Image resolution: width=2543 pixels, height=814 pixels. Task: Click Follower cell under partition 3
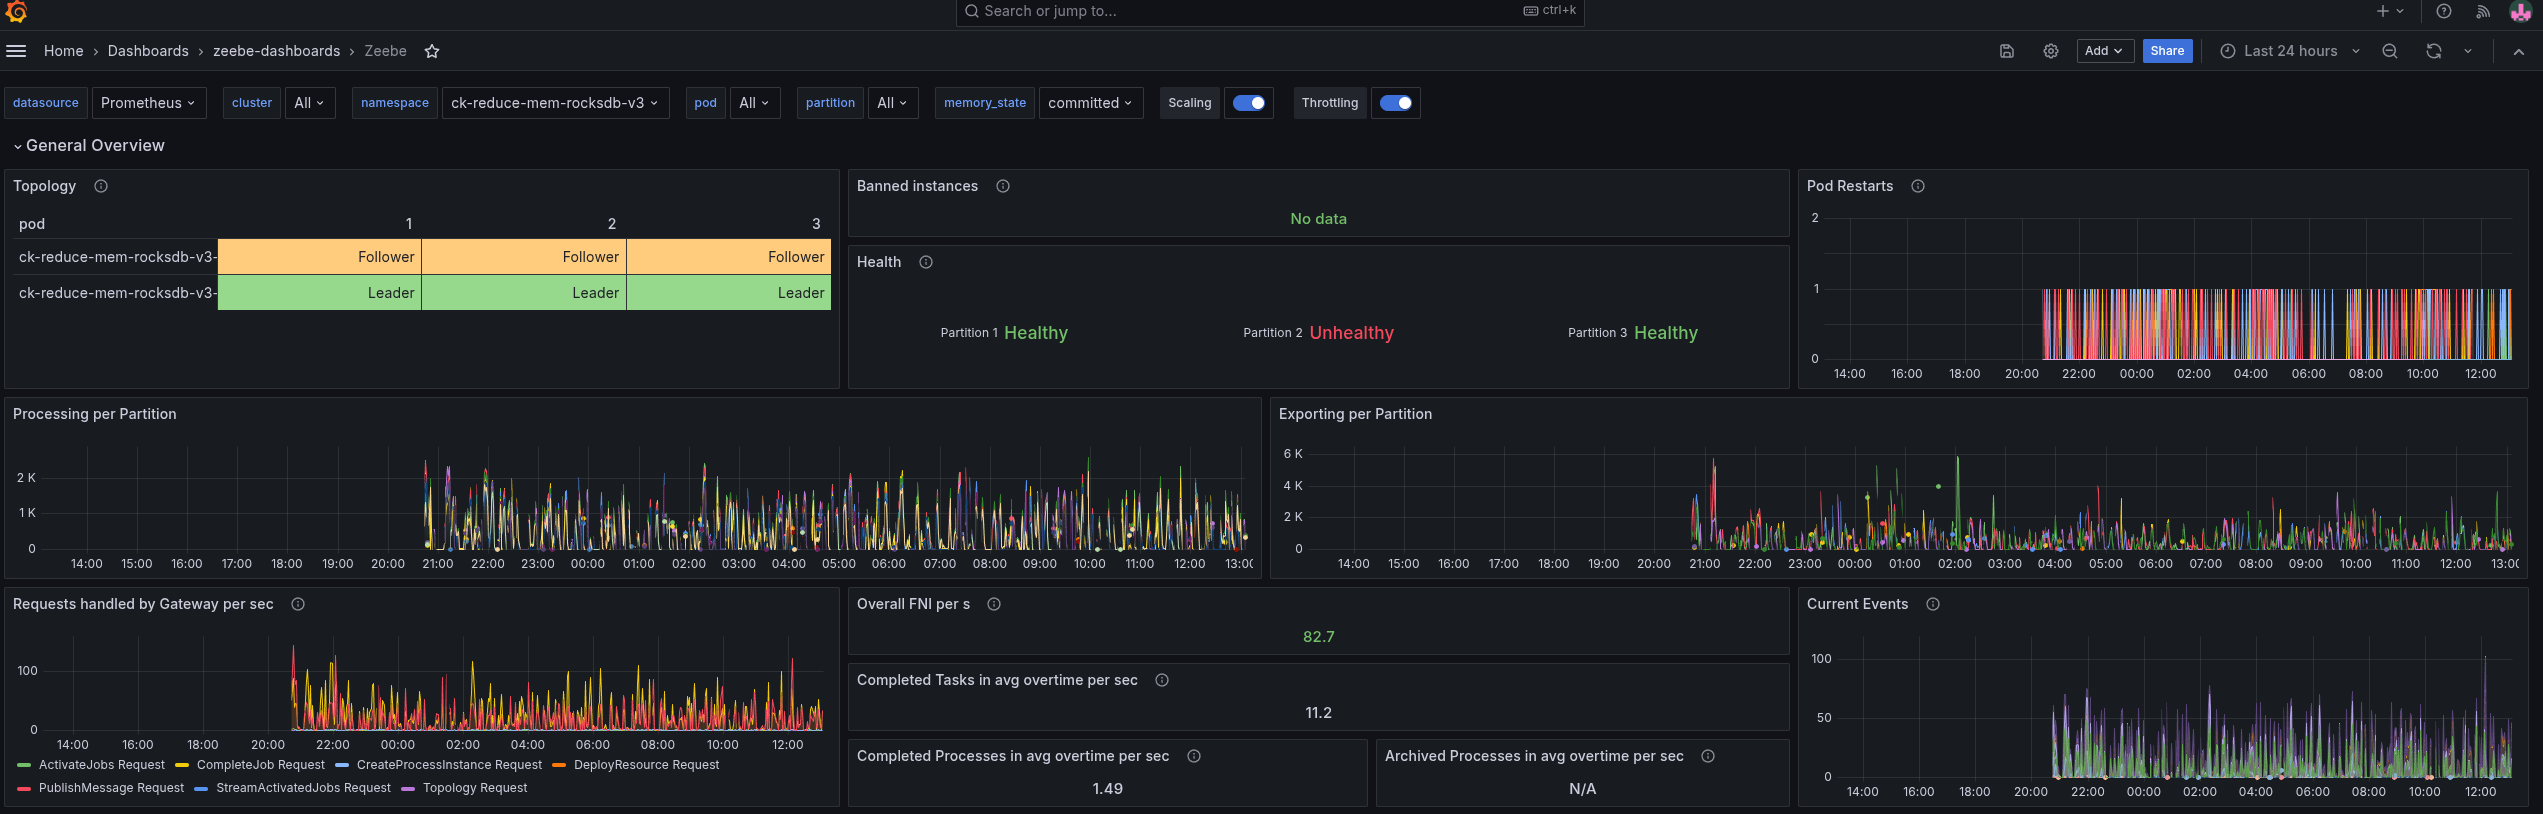[x=729, y=257]
